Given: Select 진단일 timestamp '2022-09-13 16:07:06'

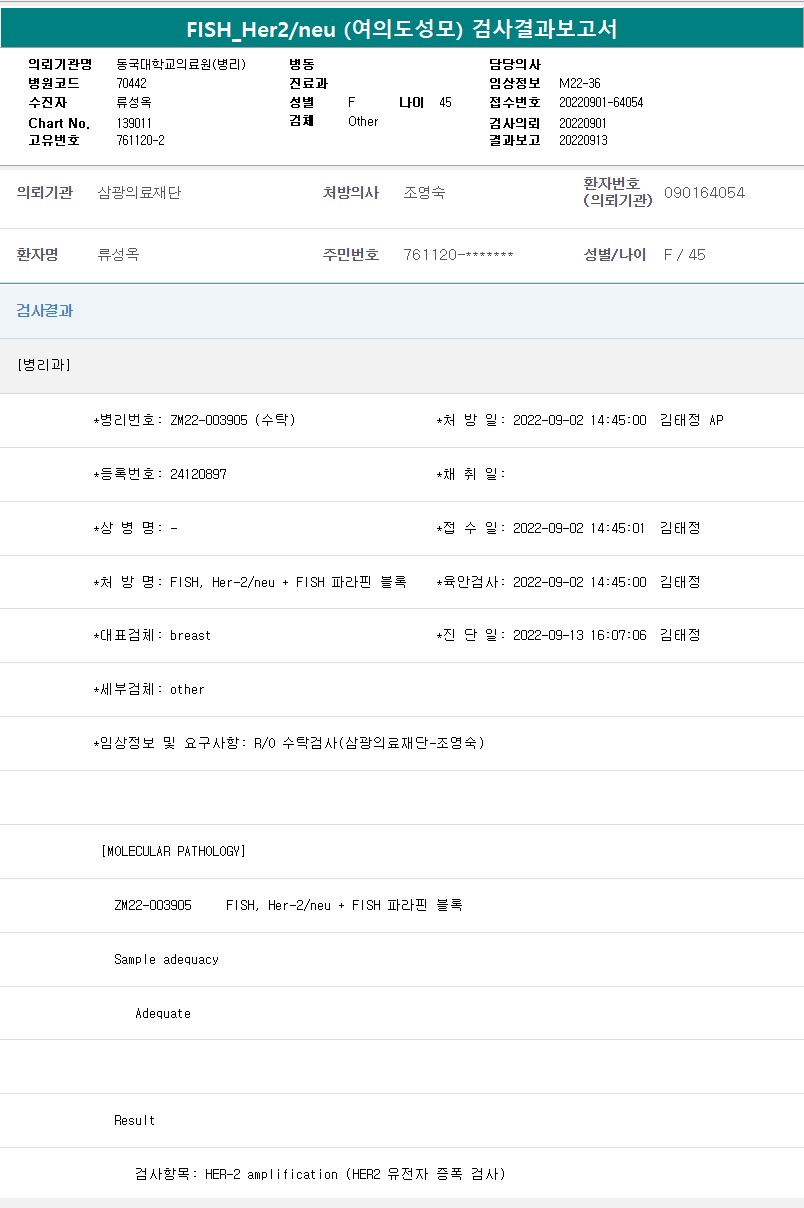Looking at the screenshot, I should (x=579, y=635).
